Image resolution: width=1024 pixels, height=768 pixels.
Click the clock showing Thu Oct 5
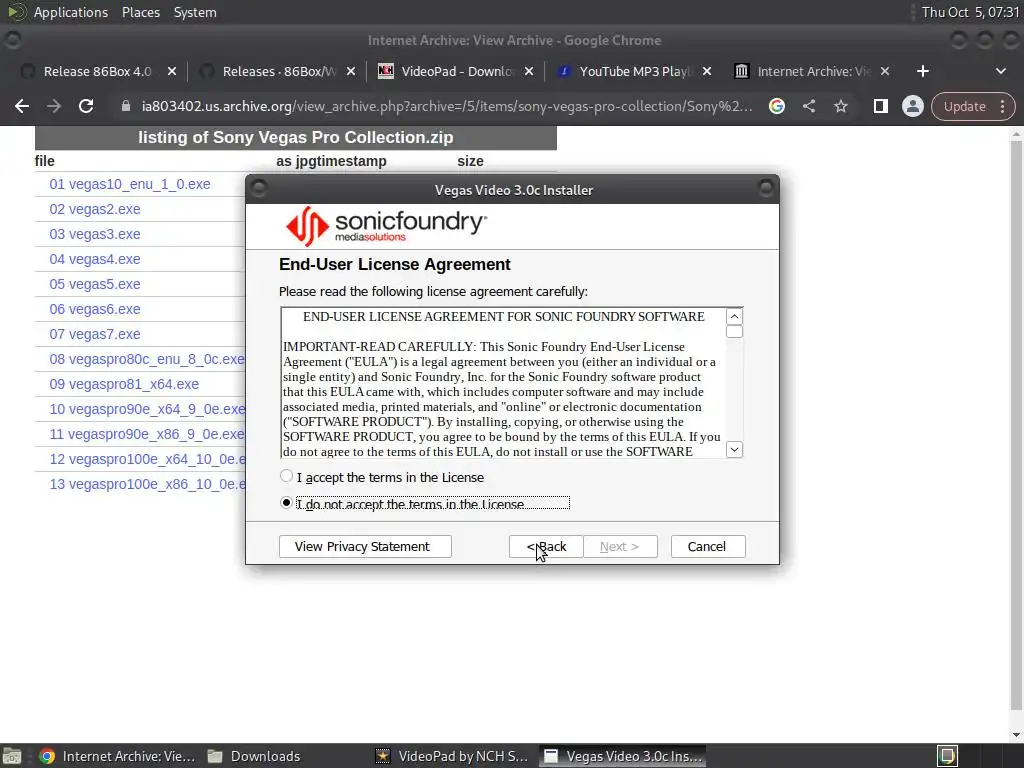[x=970, y=12]
